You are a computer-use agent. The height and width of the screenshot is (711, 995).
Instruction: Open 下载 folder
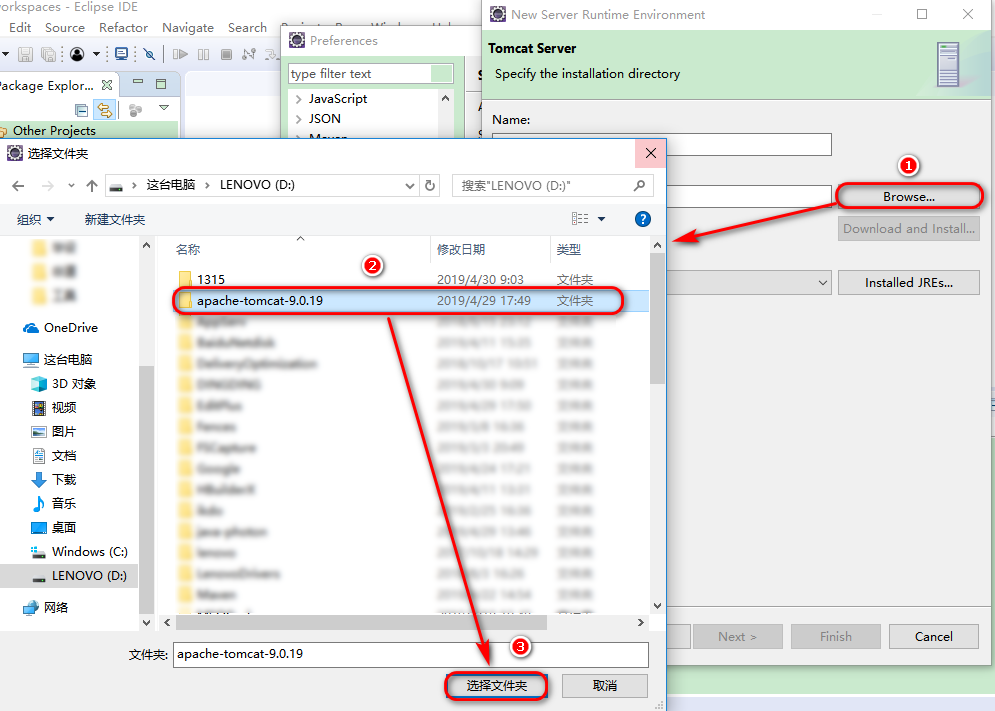54,479
